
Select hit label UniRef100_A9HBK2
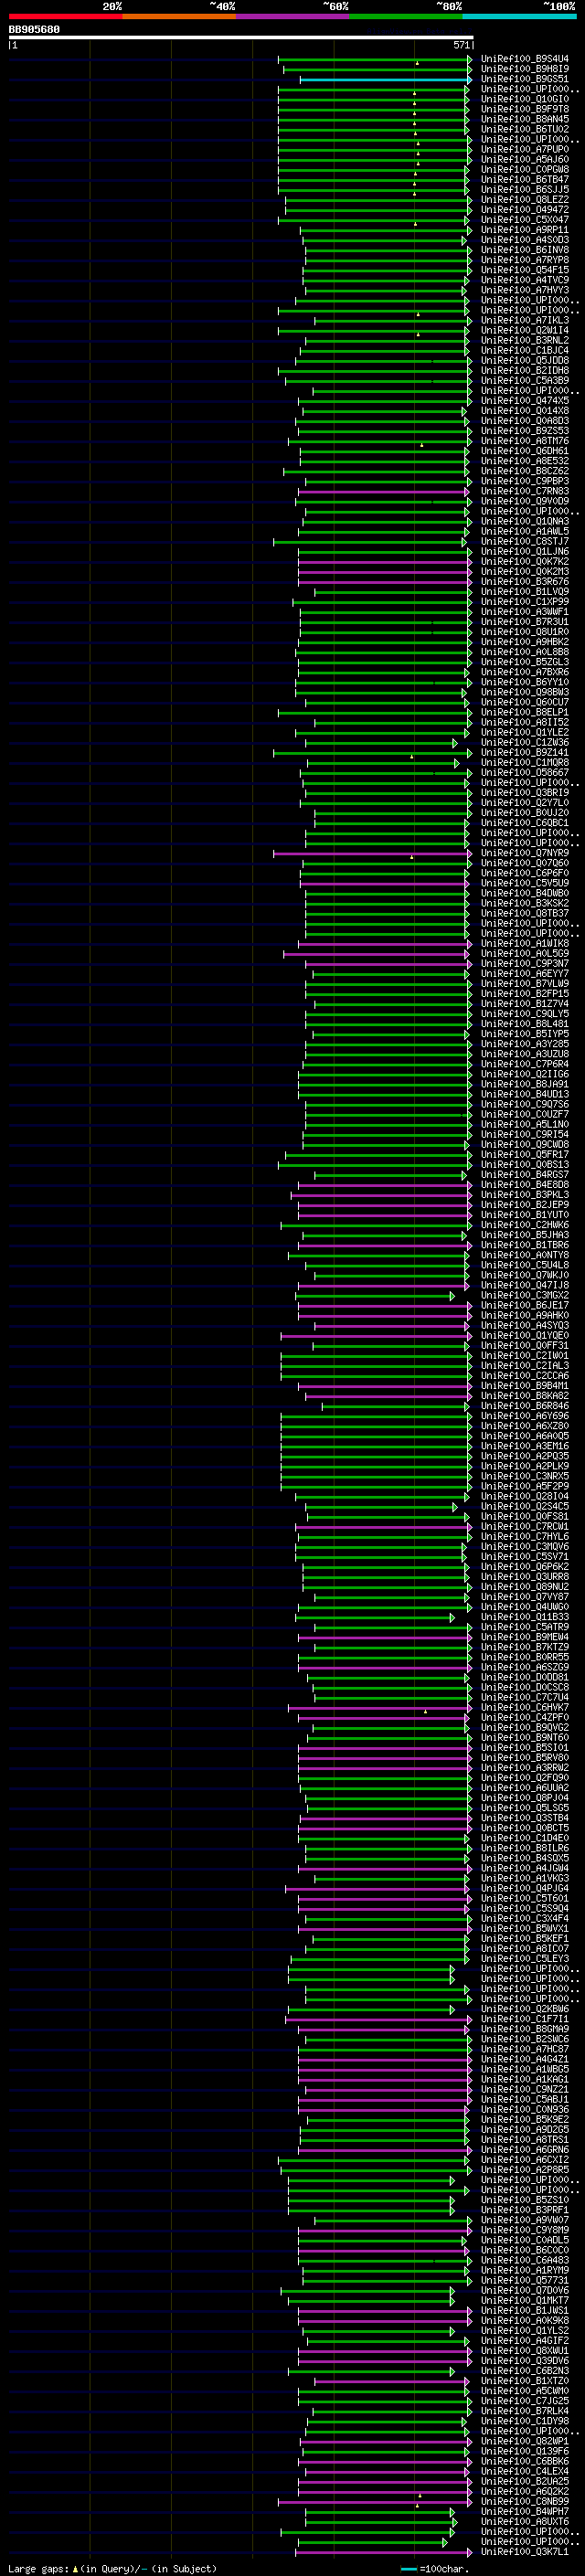pos(524,642)
